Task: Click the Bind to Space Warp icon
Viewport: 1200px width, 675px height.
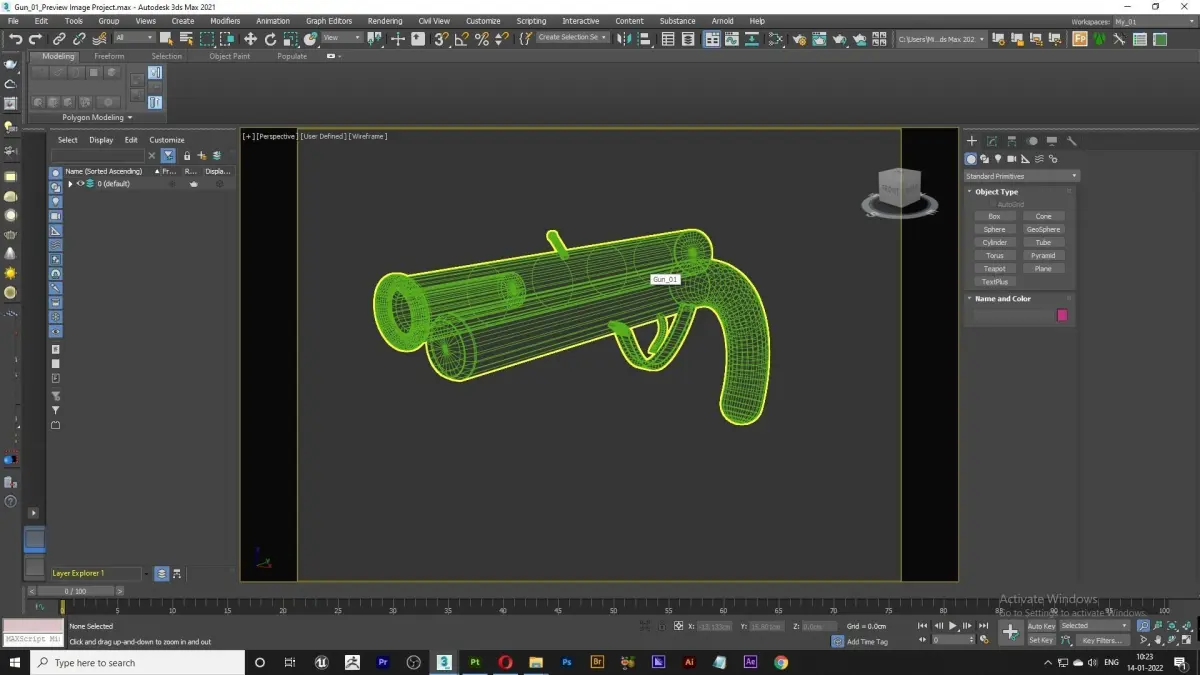Action: (x=99, y=39)
